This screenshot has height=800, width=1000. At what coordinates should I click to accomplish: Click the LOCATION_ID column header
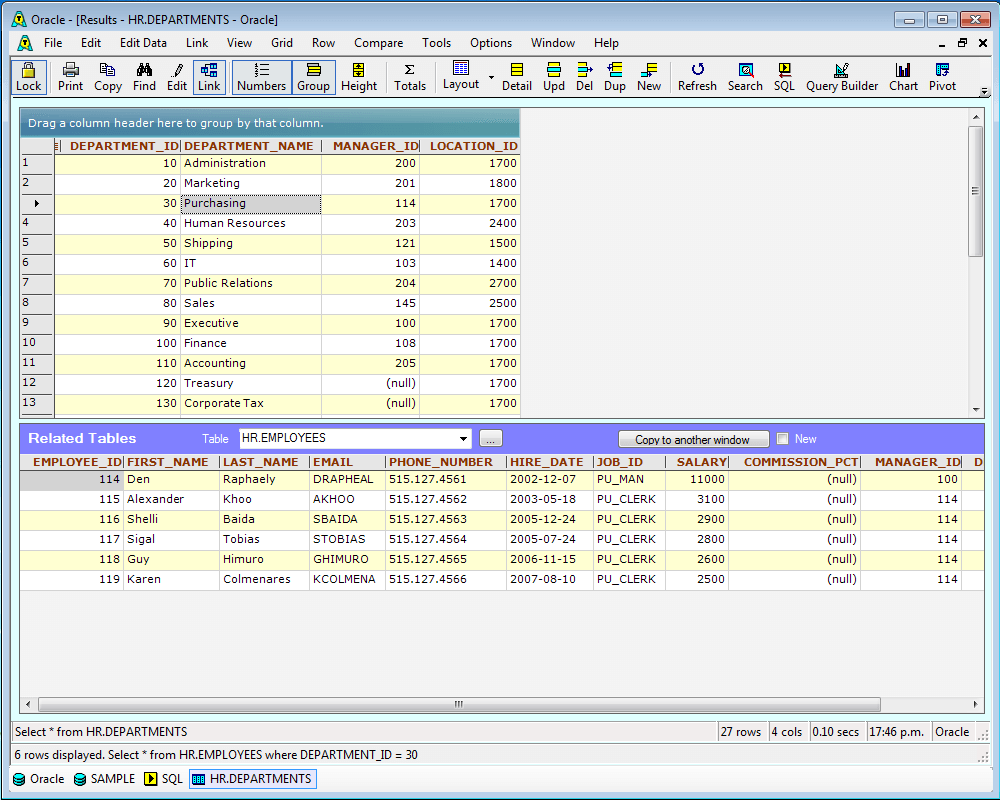coord(472,146)
